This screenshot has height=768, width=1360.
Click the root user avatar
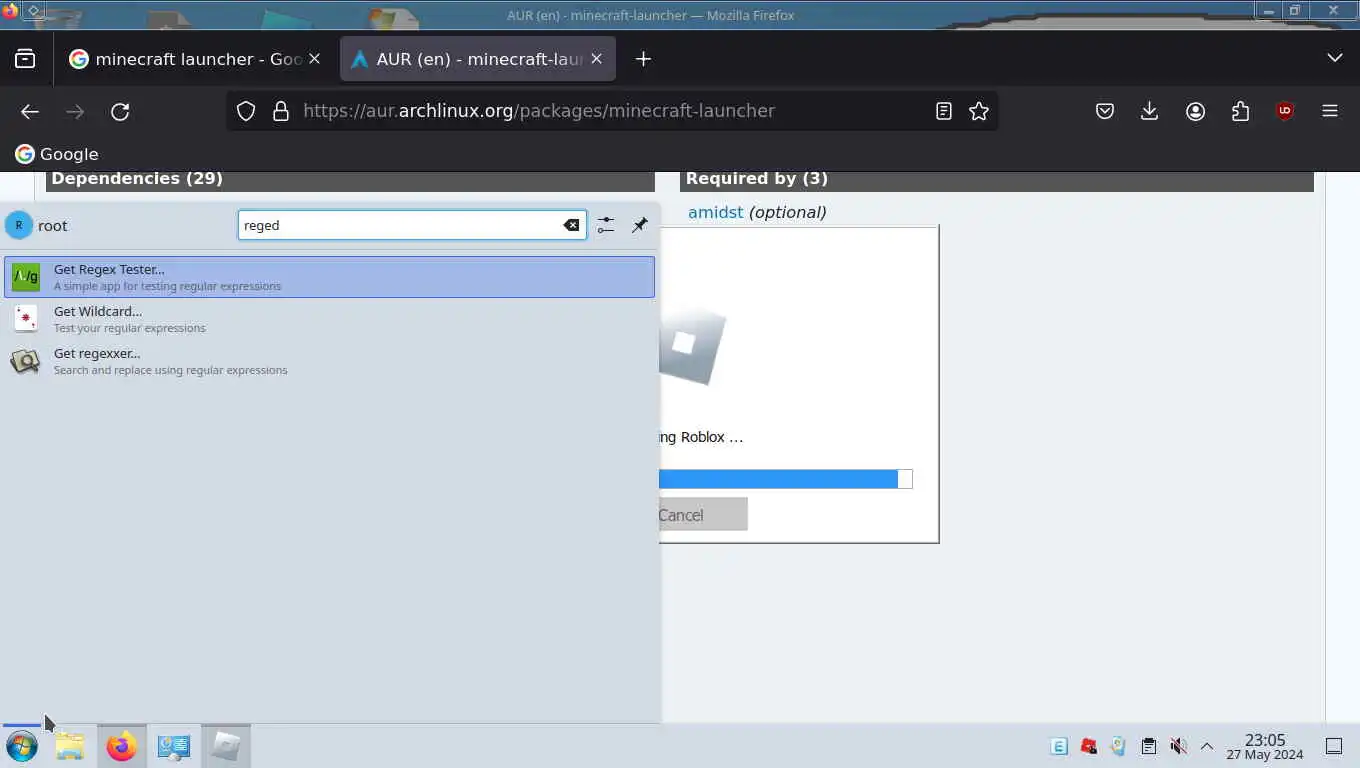click(x=18, y=225)
